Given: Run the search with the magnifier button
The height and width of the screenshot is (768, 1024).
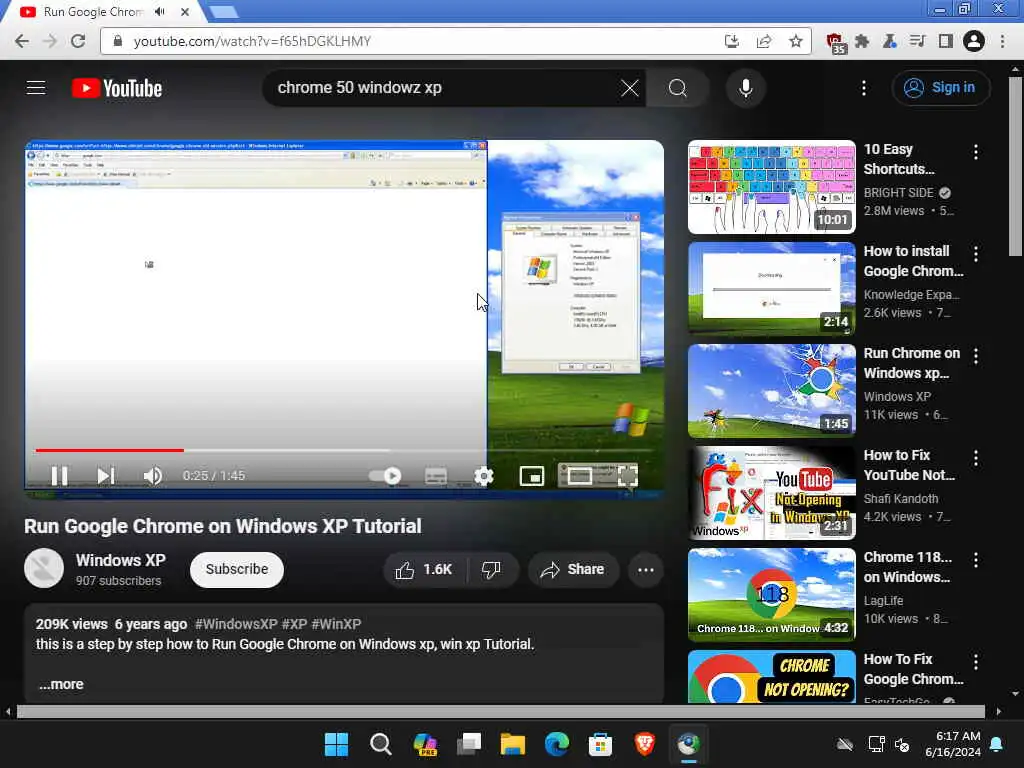Looking at the screenshot, I should (x=677, y=88).
